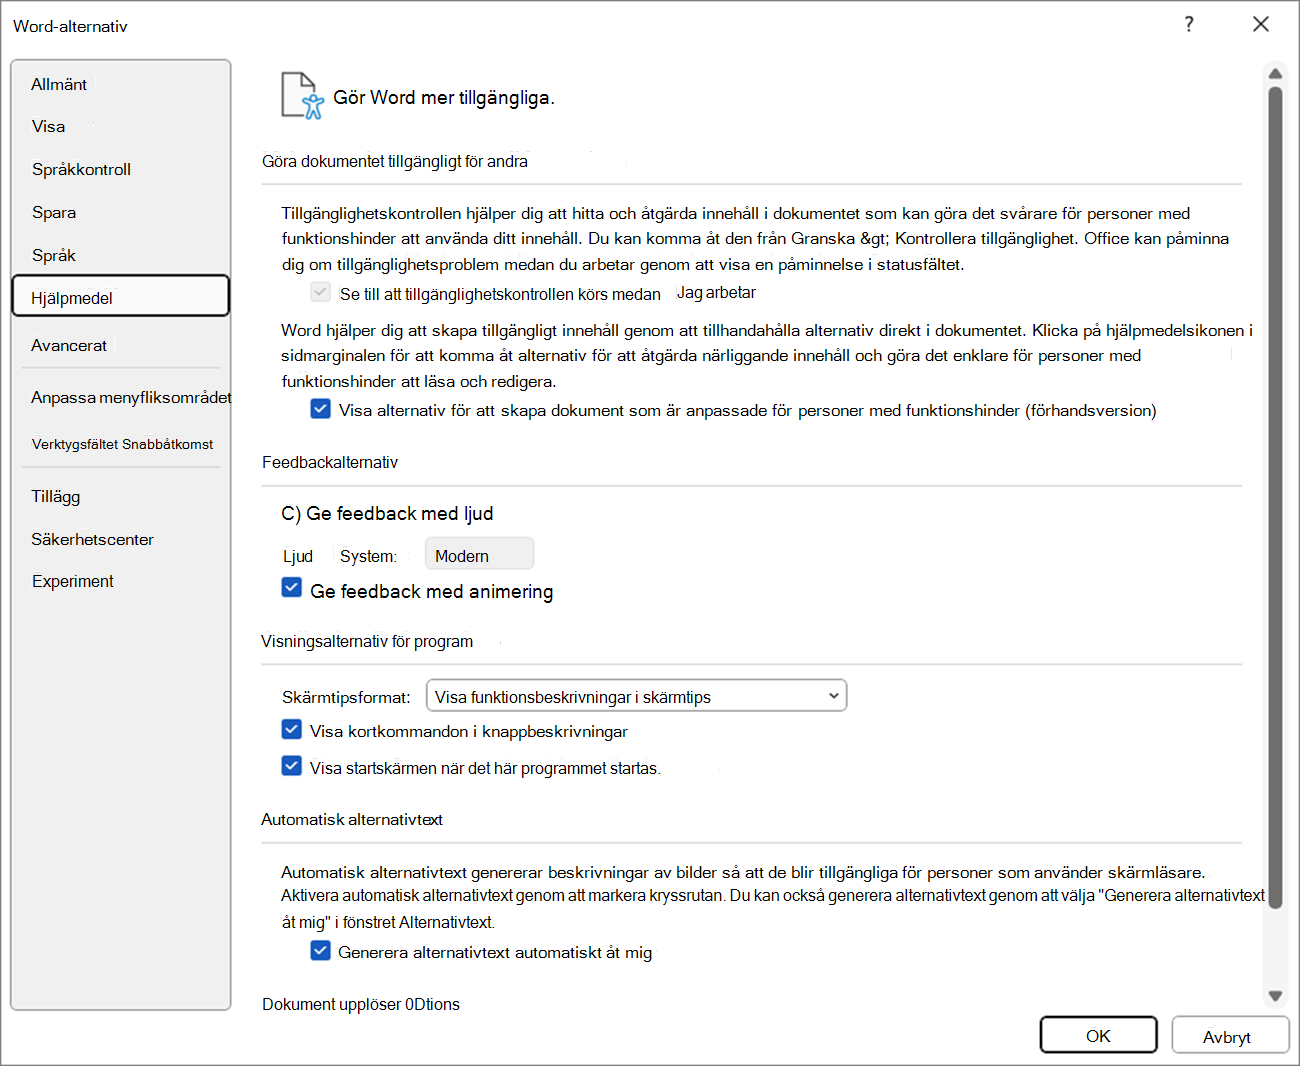This screenshot has width=1300, height=1066.
Task: Click the scrollbar up arrow
Action: click(1275, 73)
